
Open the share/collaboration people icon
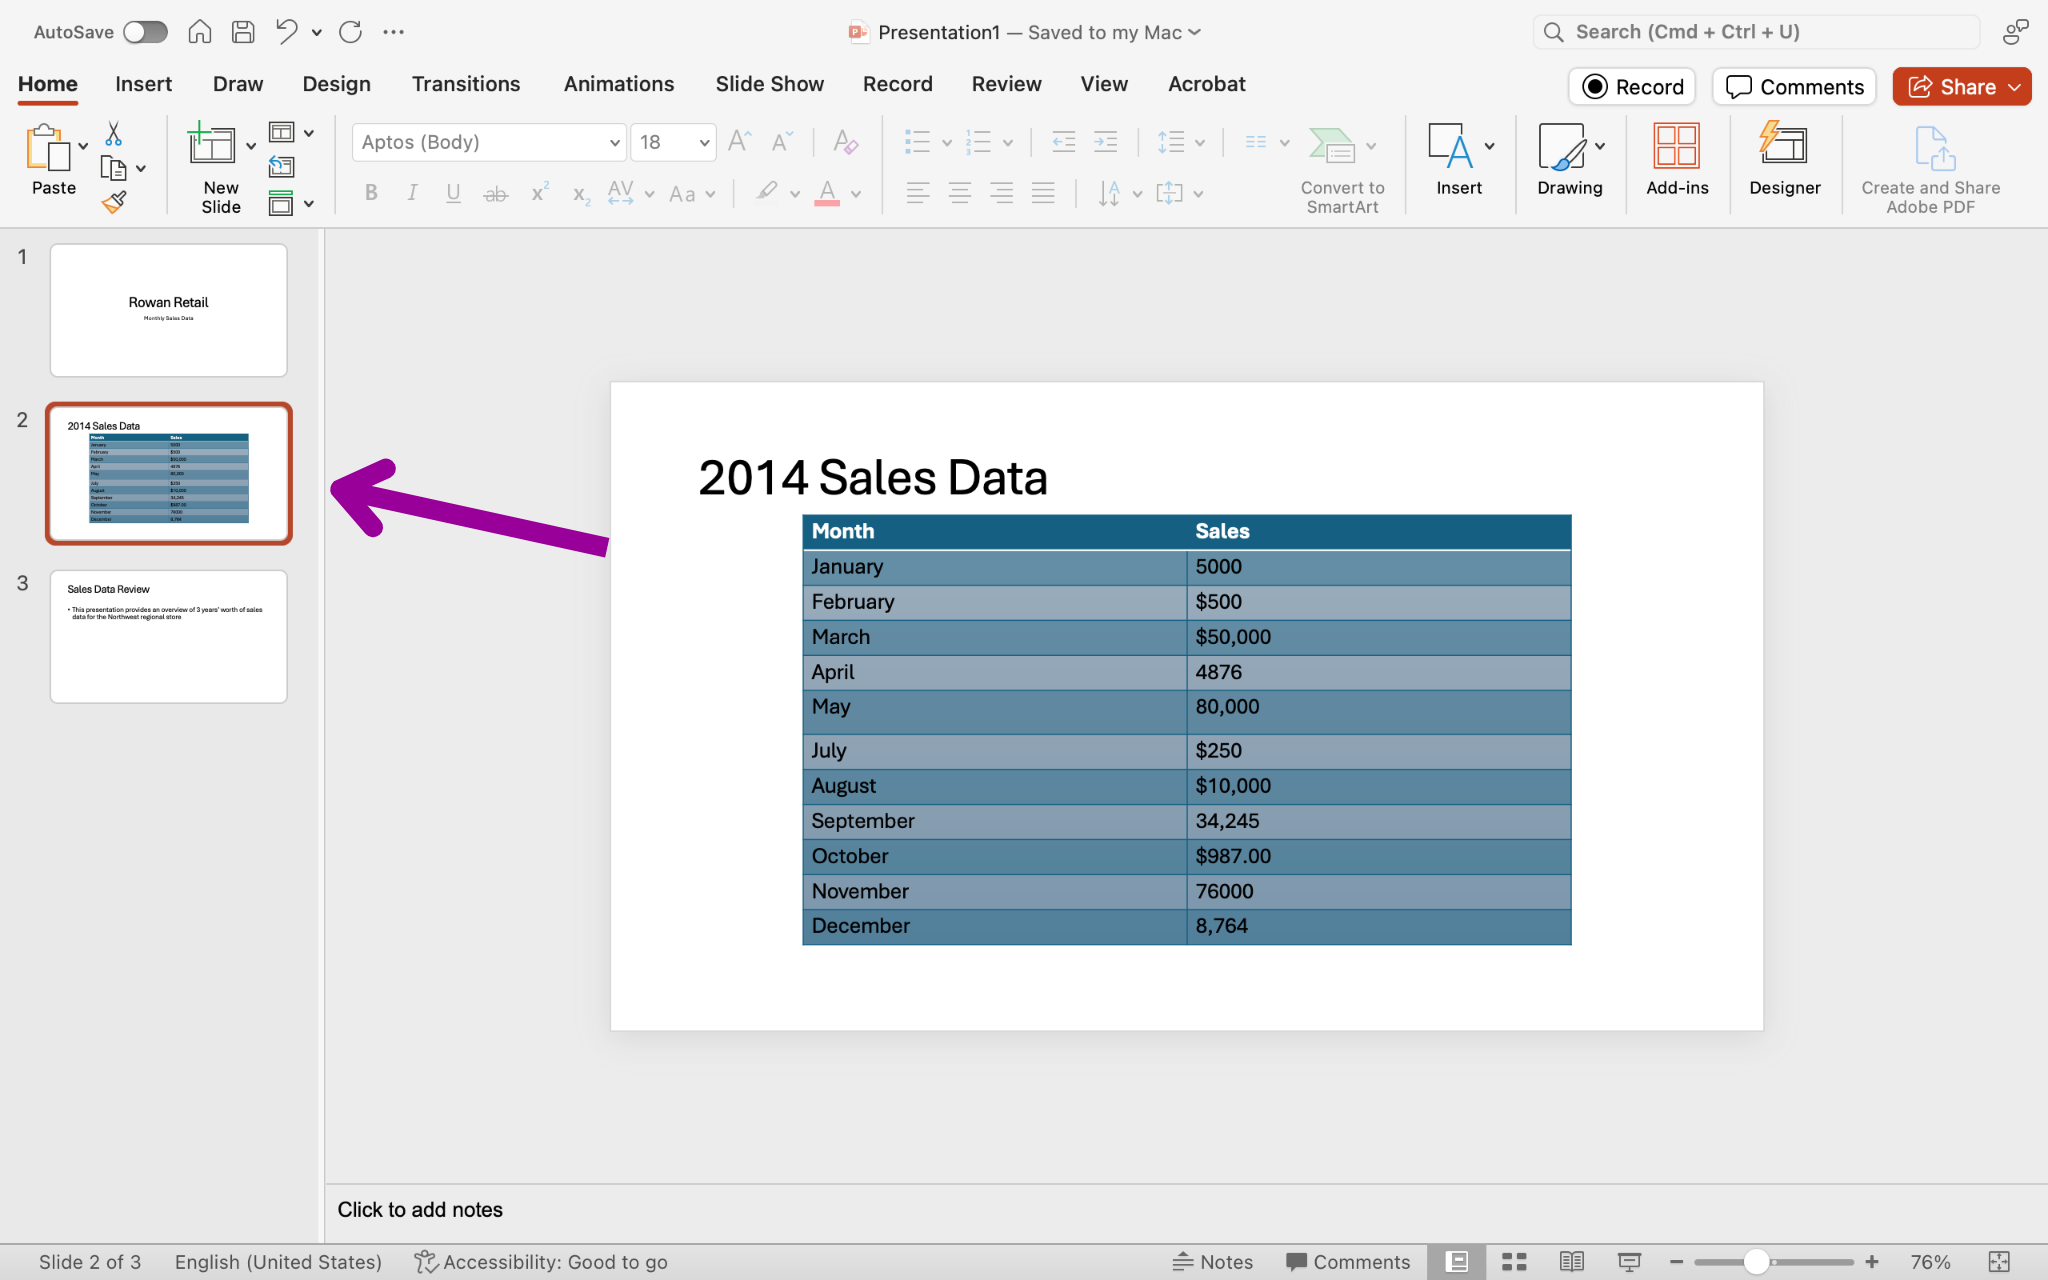coord(2015,32)
